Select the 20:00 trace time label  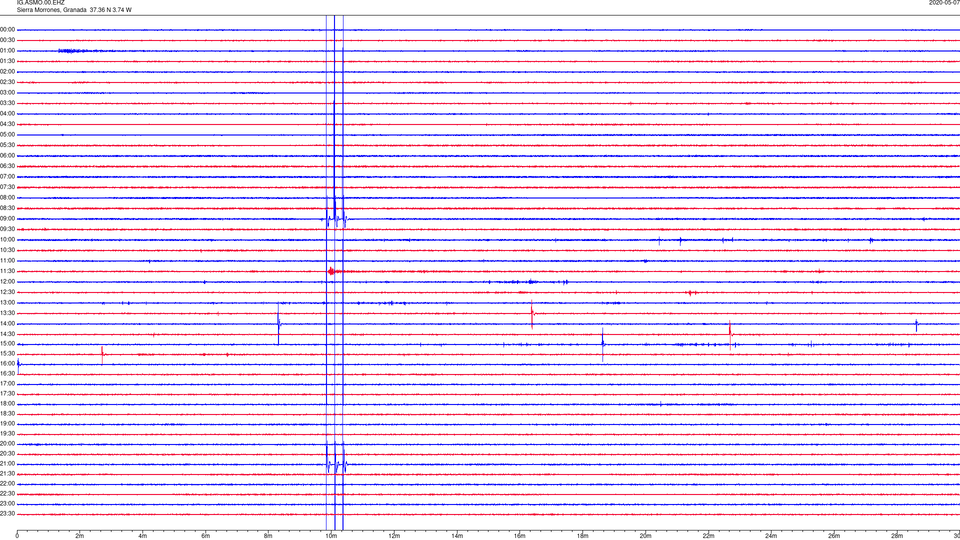pyautogui.click(x=7, y=443)
